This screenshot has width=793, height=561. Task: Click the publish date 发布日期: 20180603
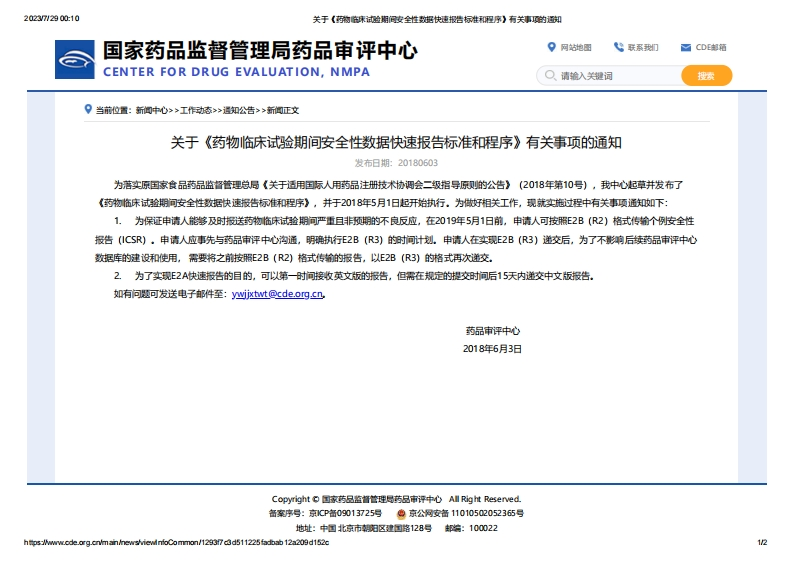(396, 163)
